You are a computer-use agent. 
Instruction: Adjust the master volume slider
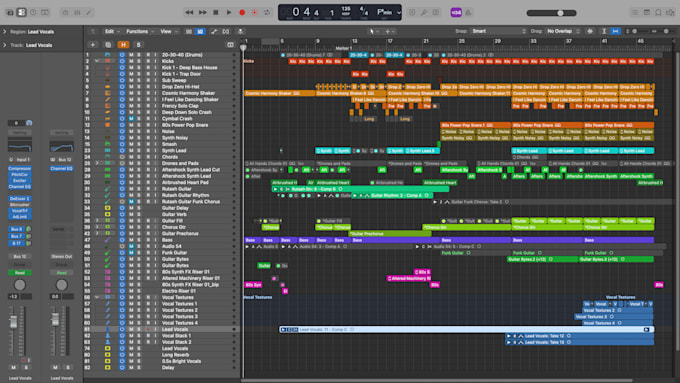pos(560,13)
